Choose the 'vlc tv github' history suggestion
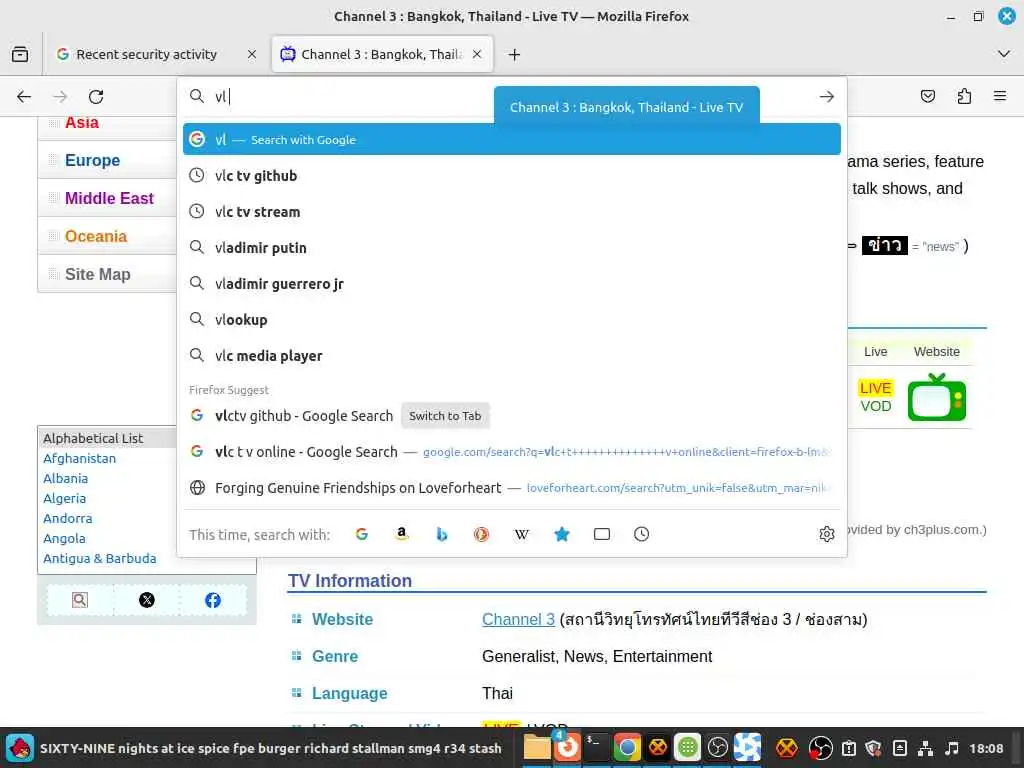This screenshot has height=768, width=1024. 511,176
